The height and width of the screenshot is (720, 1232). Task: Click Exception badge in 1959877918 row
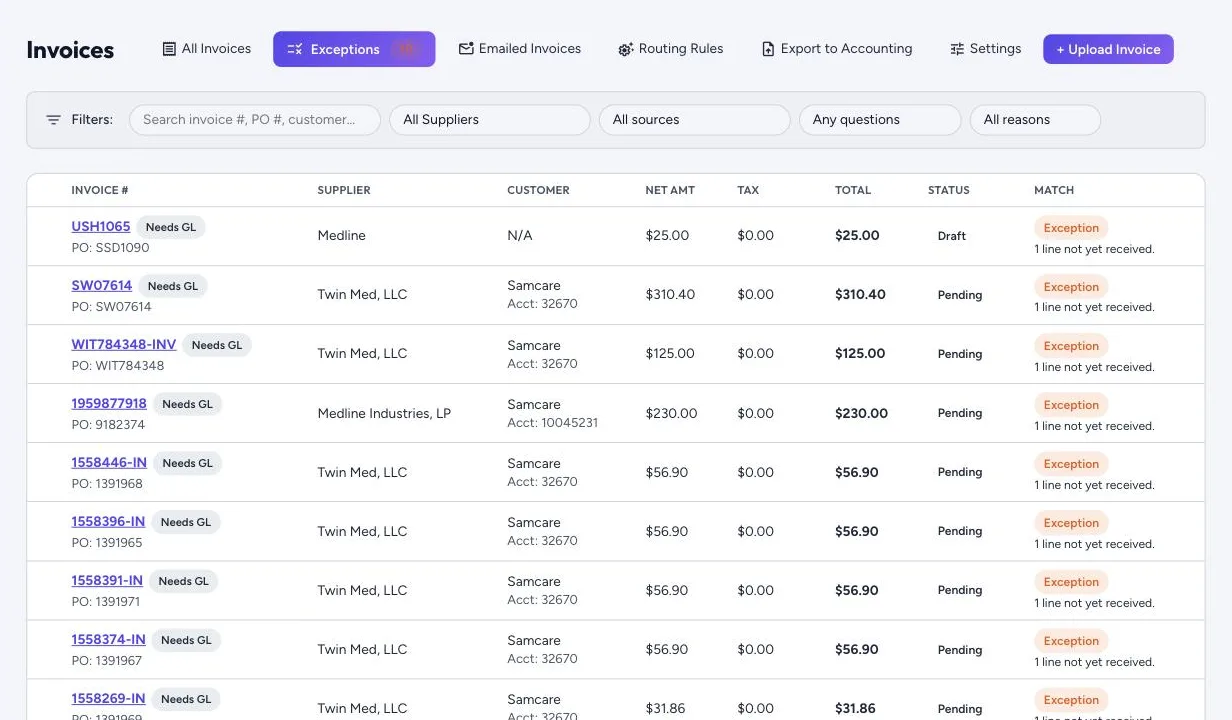click(1071, 405)
